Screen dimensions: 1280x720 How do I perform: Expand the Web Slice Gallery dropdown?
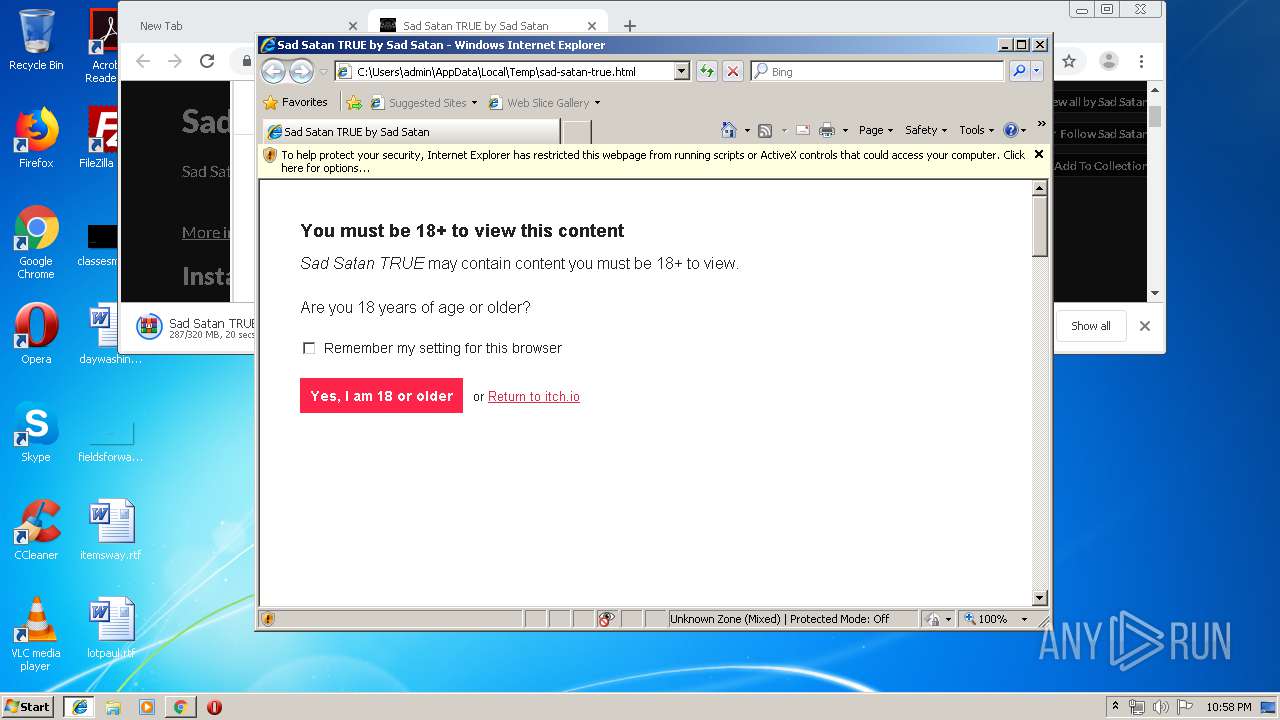tap(597, 103)
